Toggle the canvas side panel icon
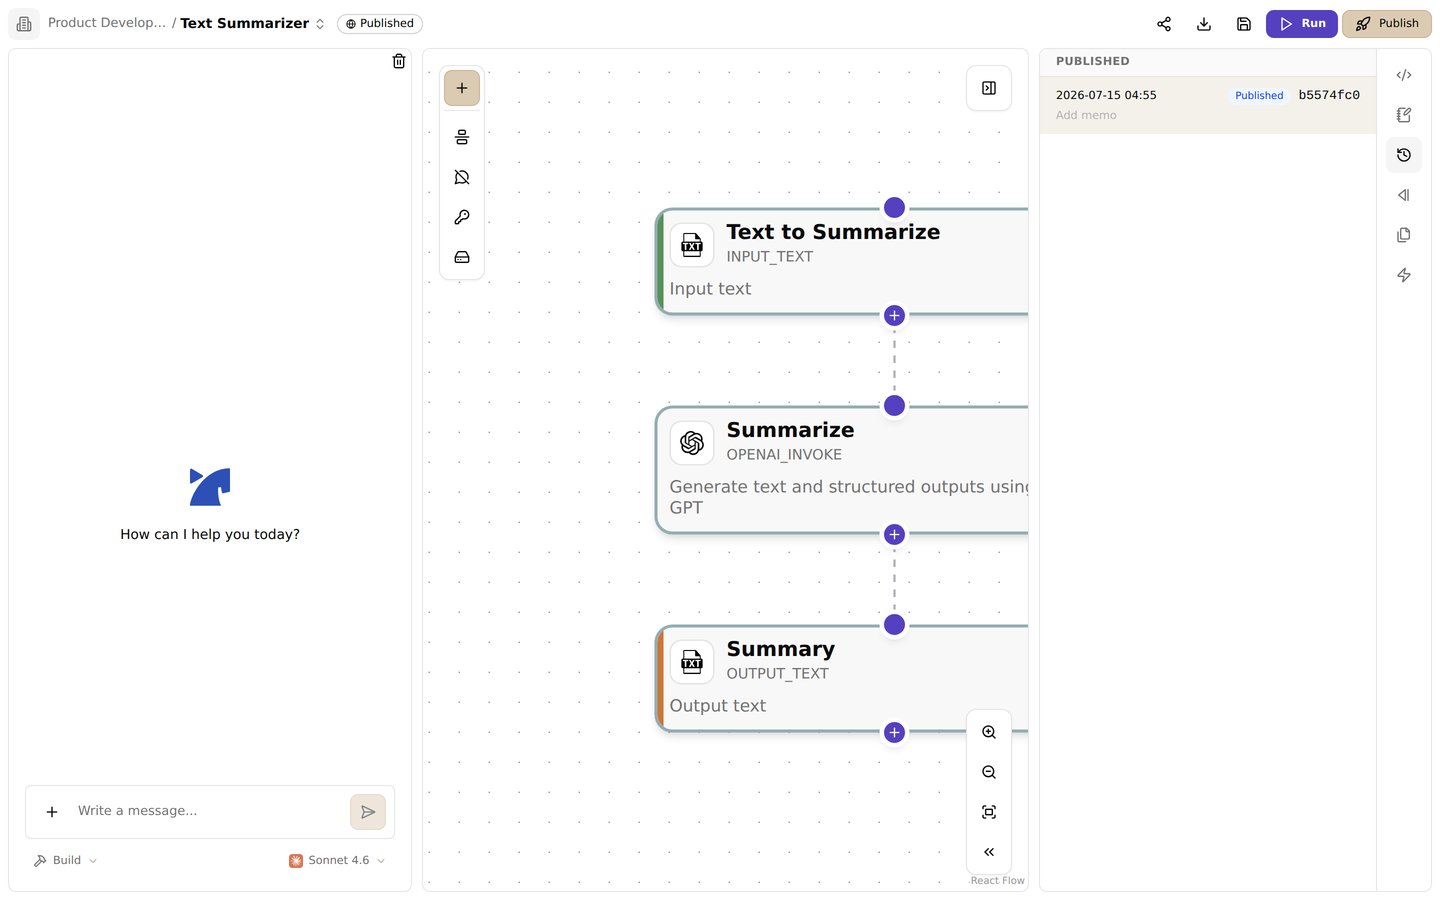Viewport: 1440px width, 900px height. tap(989, 88)
